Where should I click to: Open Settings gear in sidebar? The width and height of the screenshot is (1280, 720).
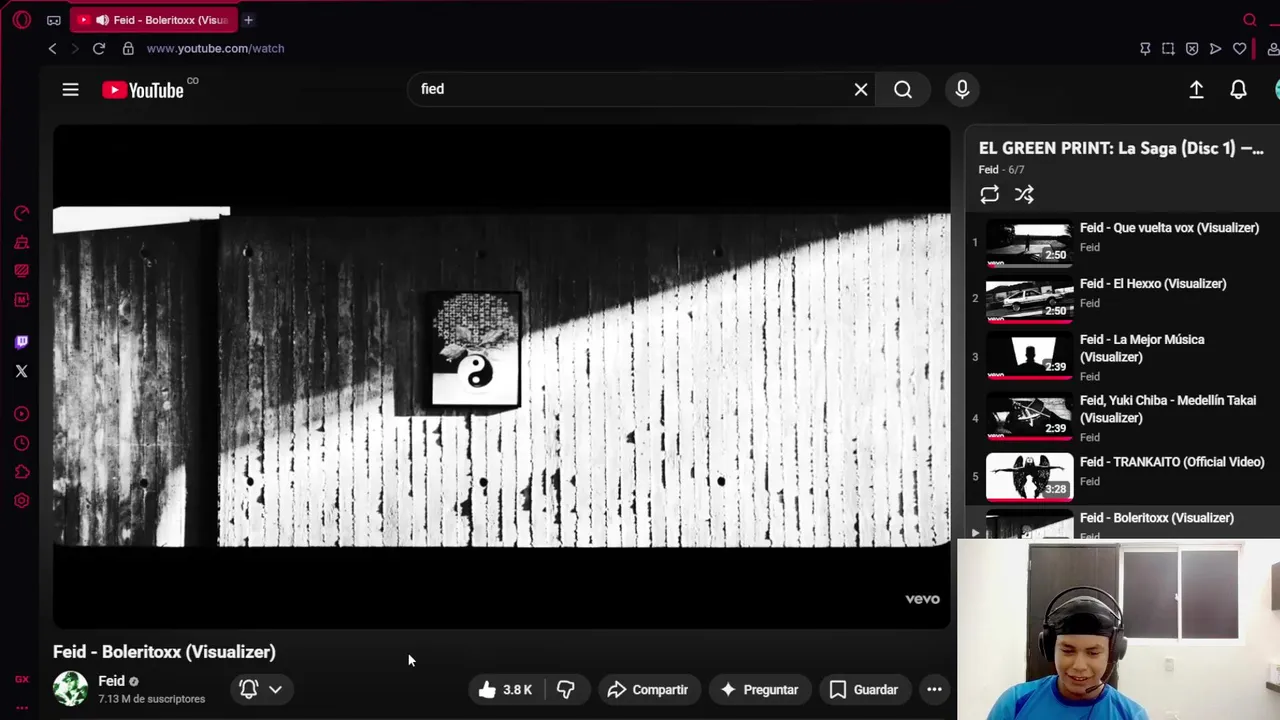point(21,501)
